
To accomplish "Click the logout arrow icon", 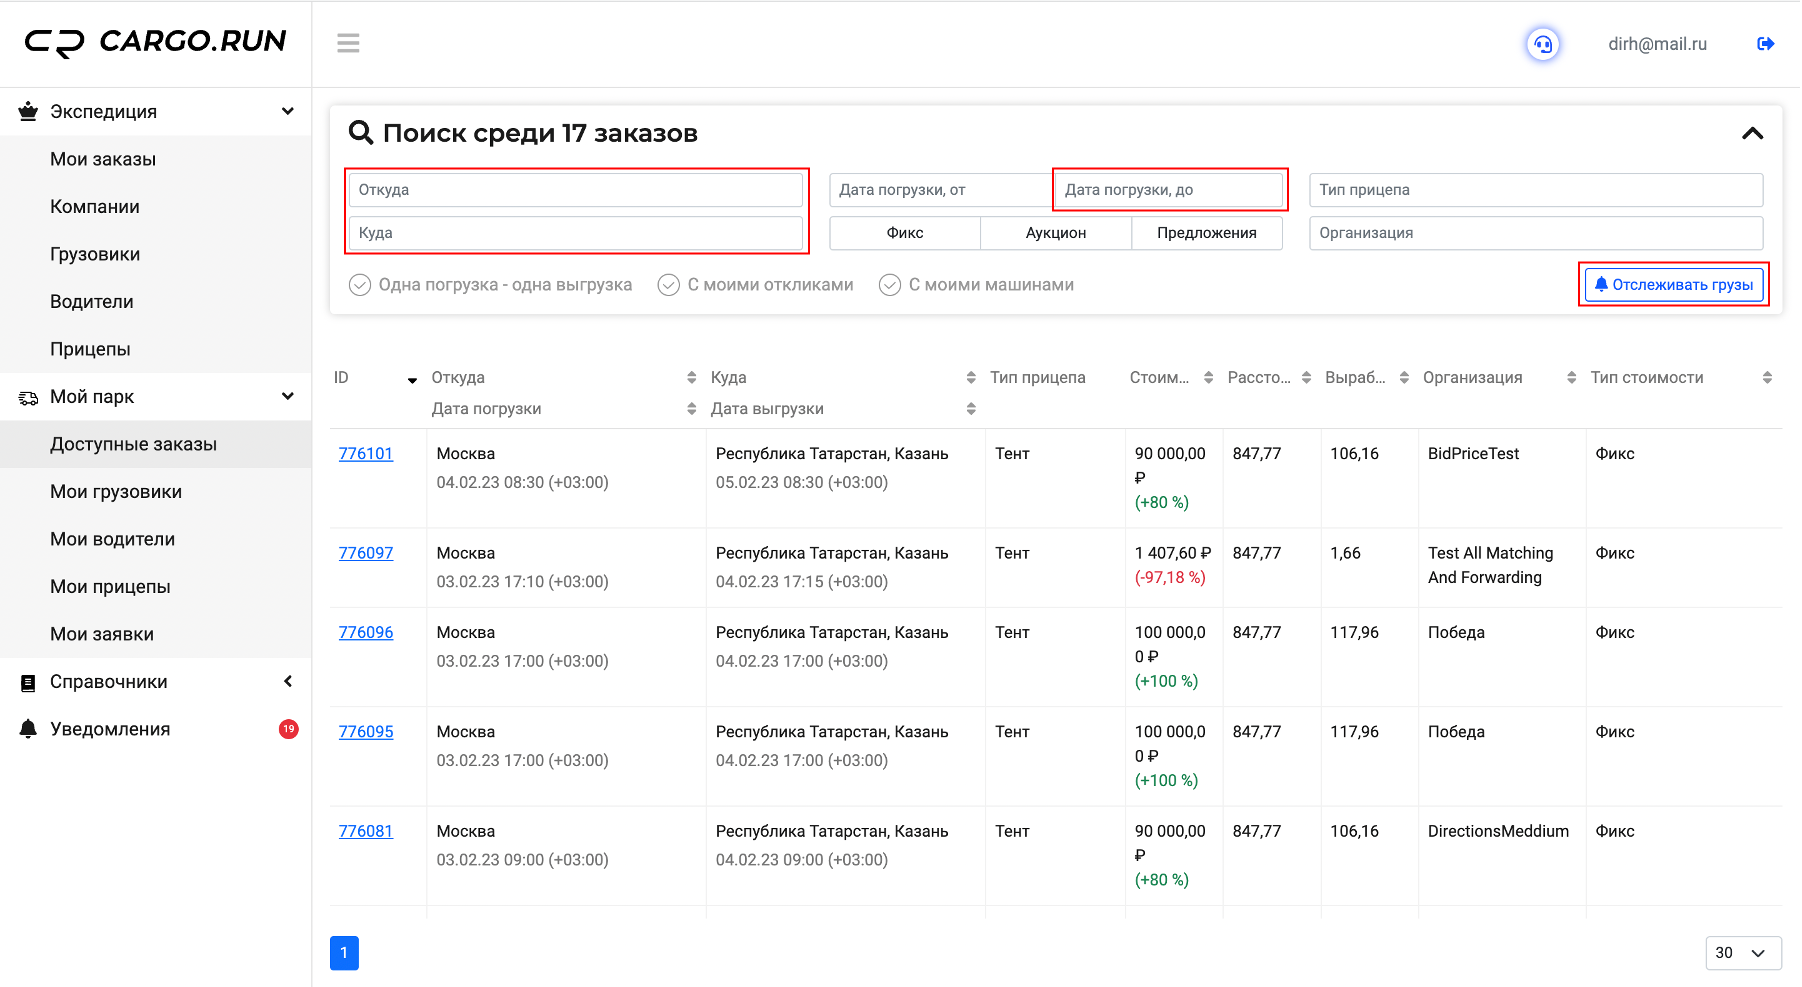I will (x=1765, y=44).
